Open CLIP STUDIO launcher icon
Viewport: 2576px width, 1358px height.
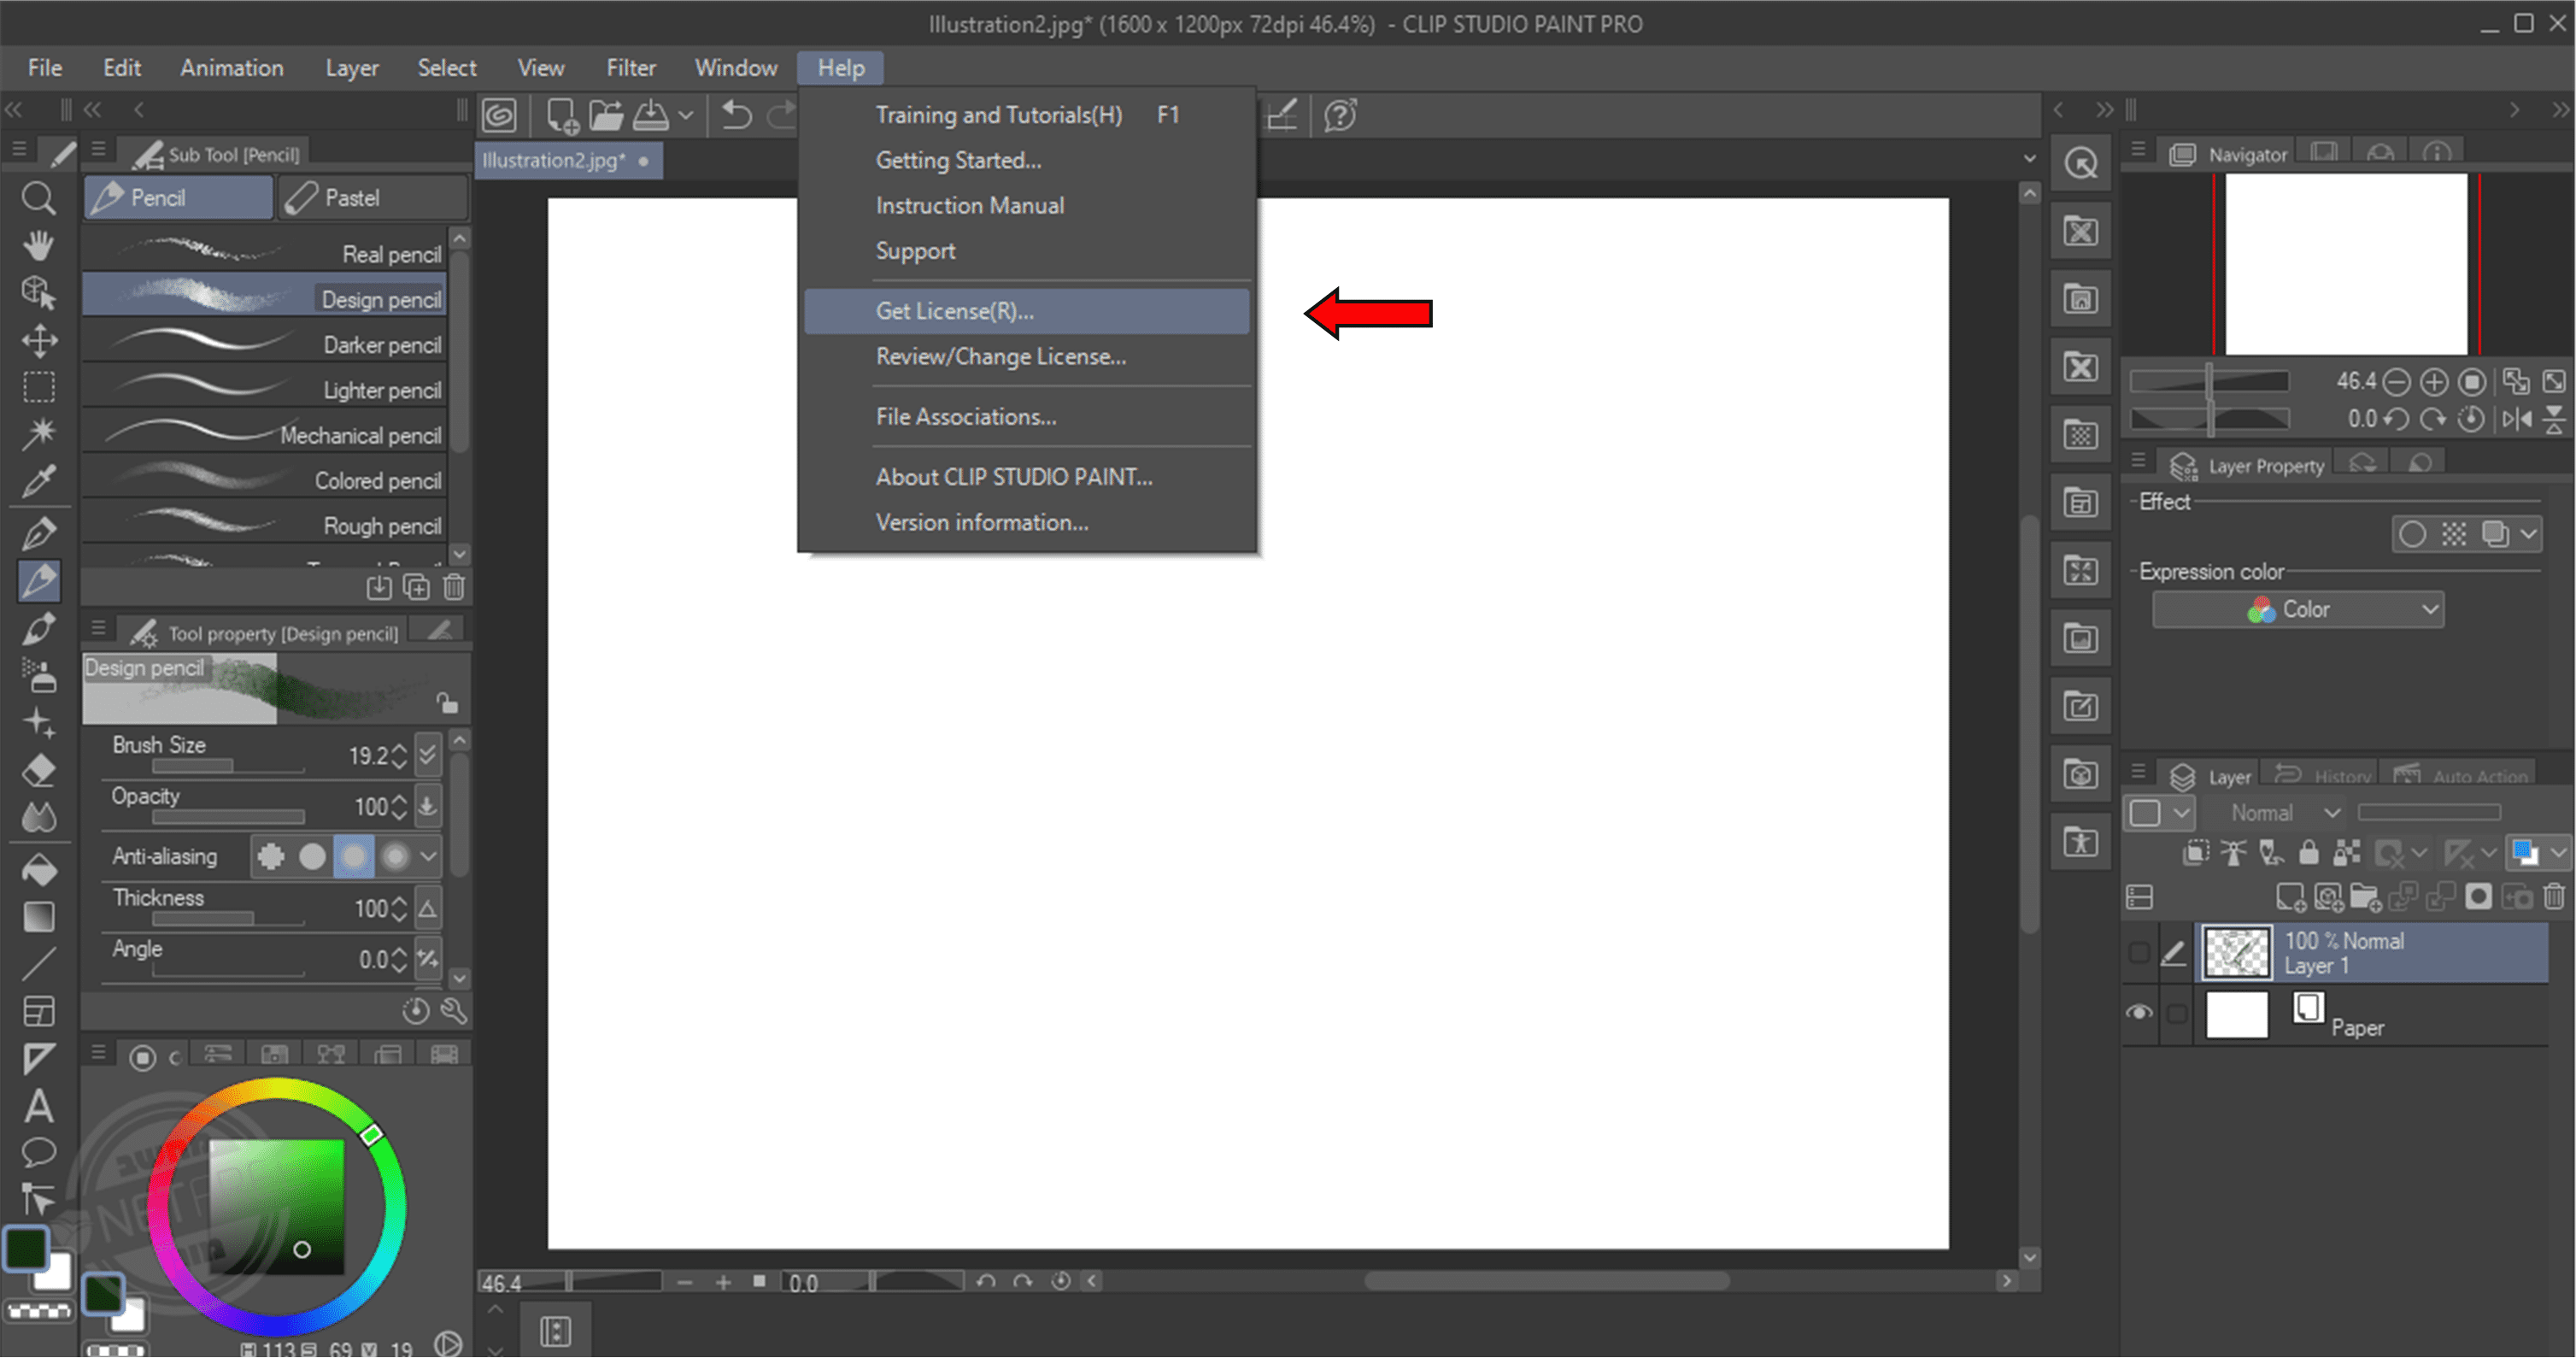(499, 115)
